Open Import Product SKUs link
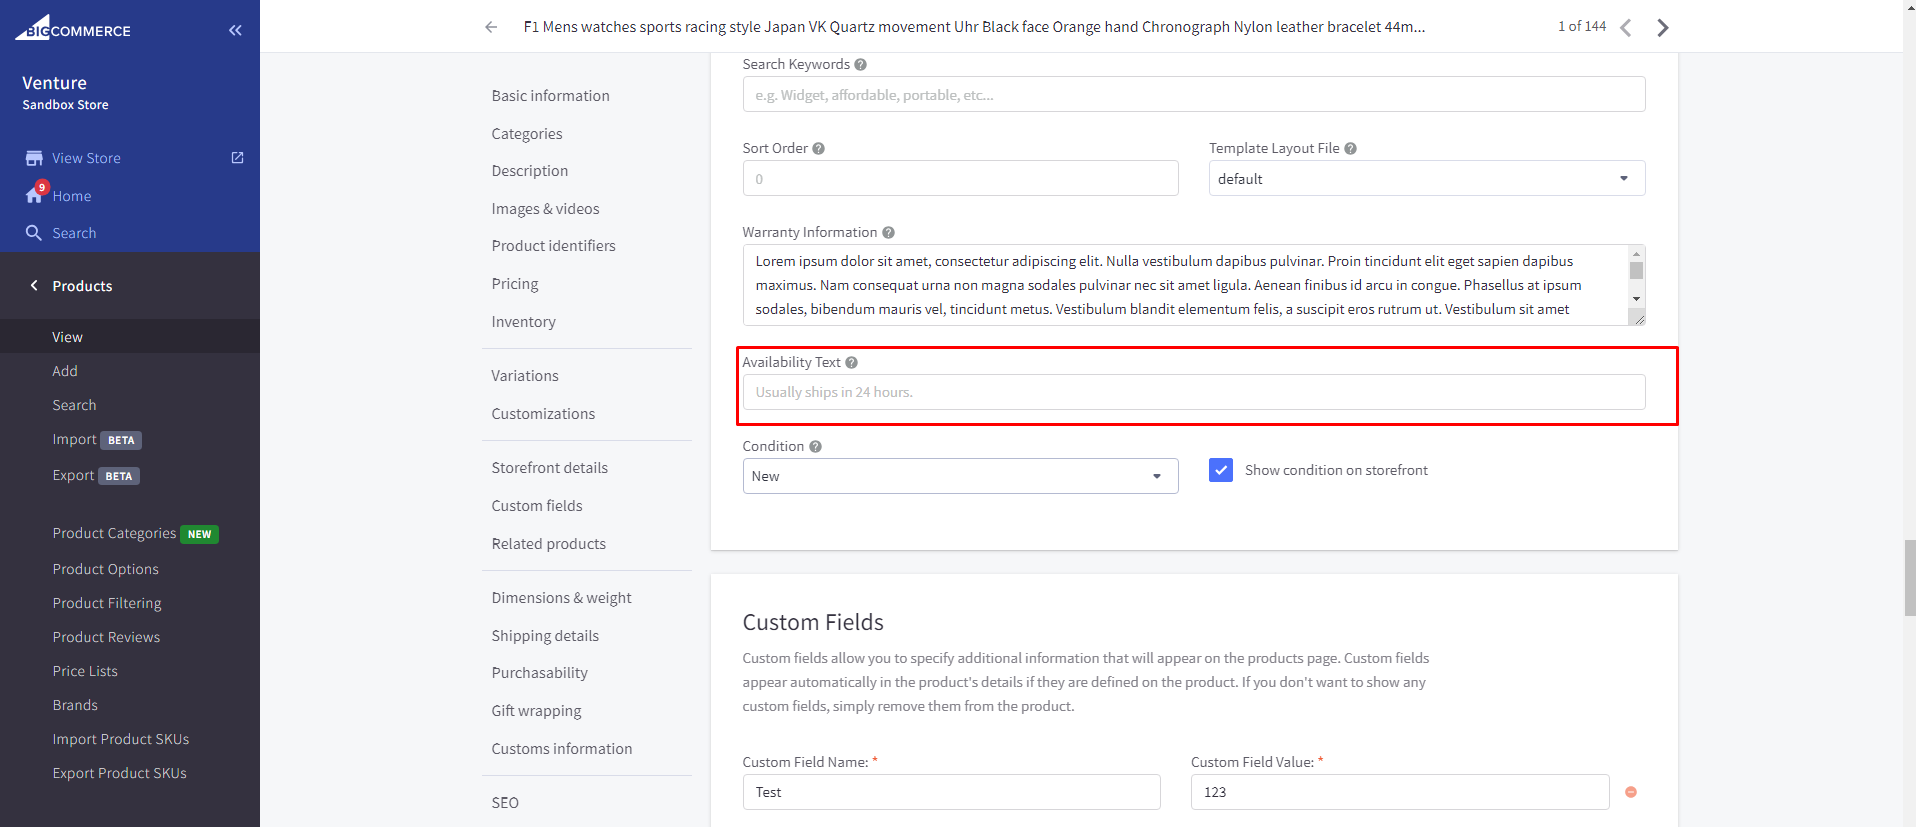Screen dimensions: 1916x827 121,739
